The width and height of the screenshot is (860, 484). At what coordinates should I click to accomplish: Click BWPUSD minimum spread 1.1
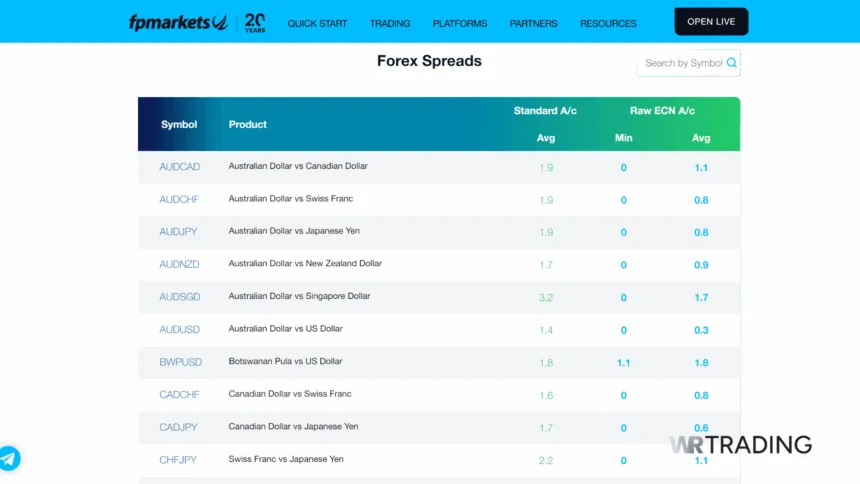coord(624,363)
